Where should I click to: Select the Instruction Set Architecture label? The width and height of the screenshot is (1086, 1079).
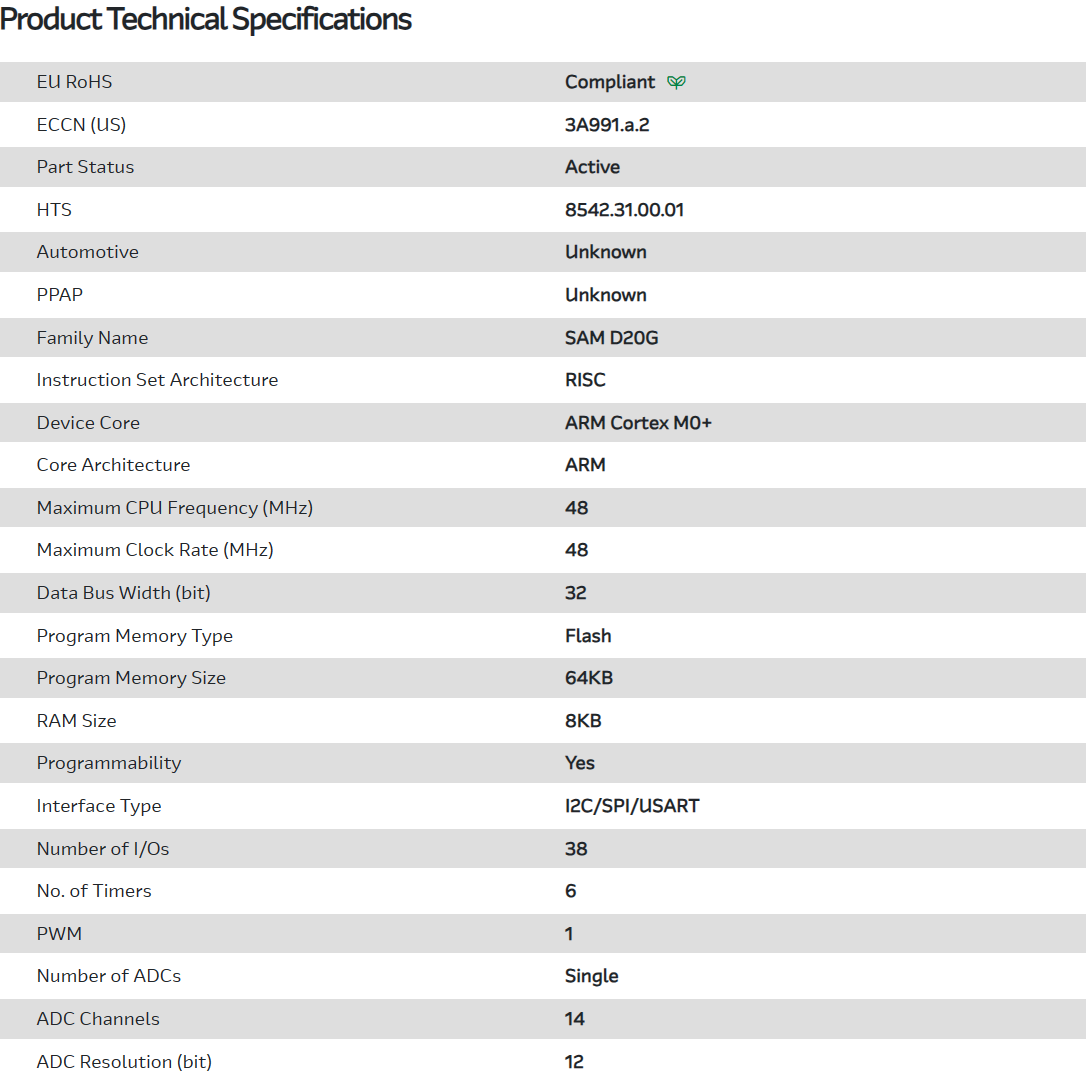[157, 380]
